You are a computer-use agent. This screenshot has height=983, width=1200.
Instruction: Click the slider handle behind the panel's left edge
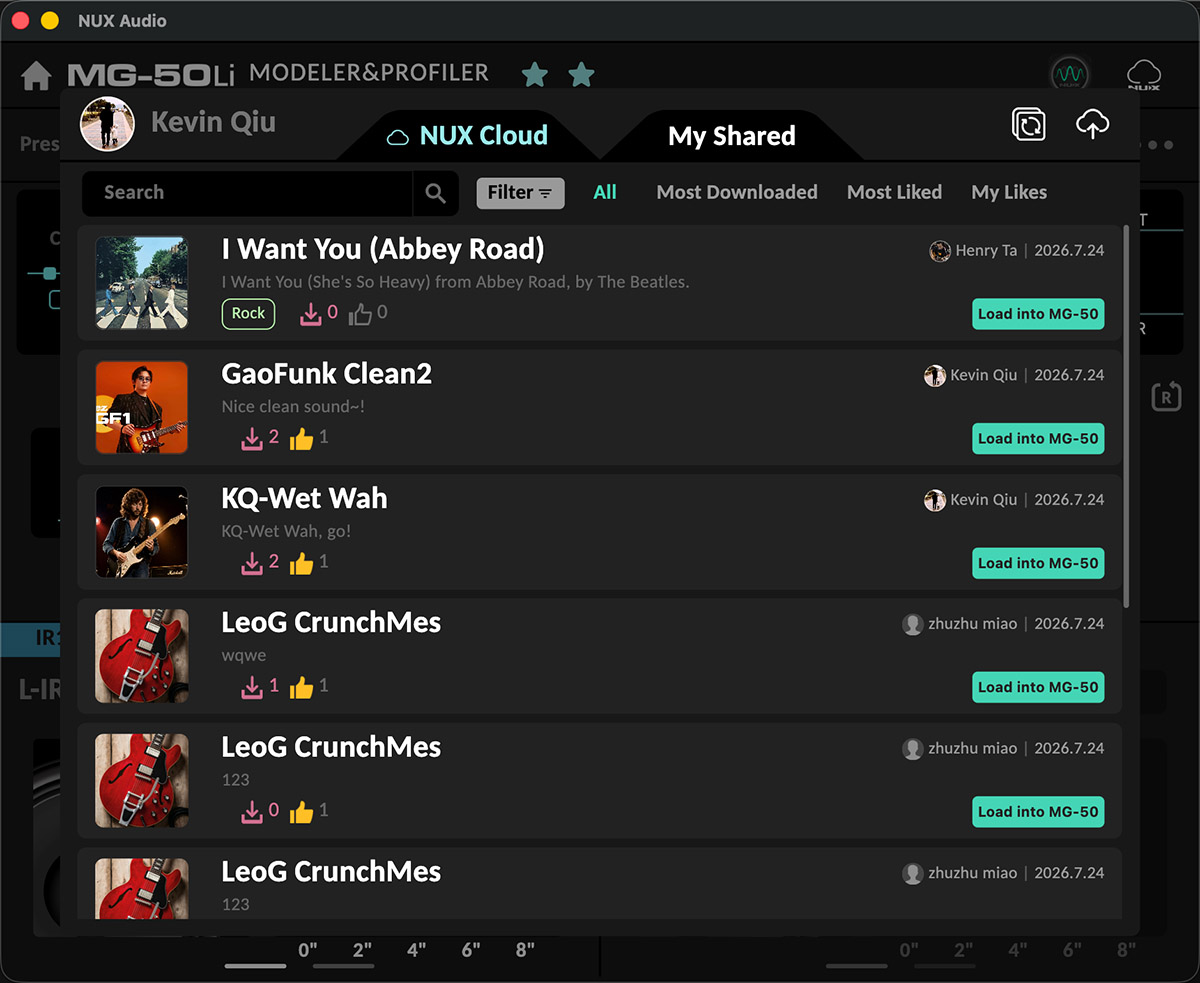click(49, 273)
